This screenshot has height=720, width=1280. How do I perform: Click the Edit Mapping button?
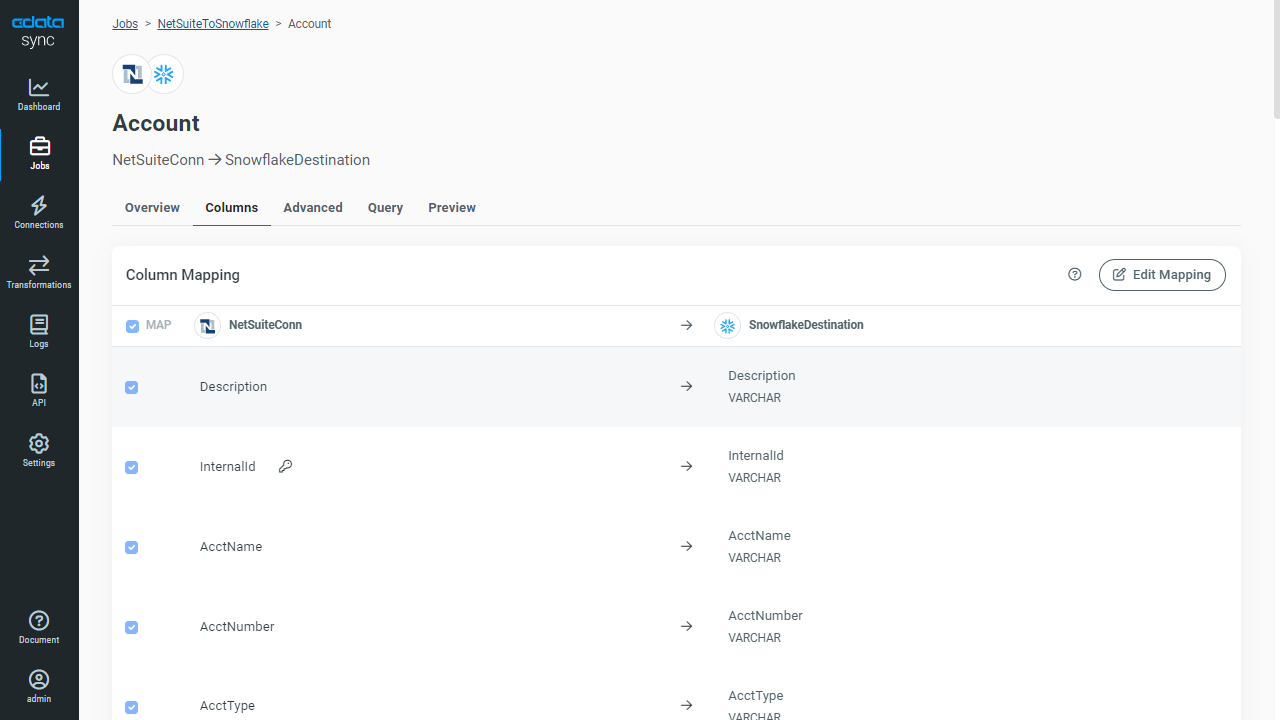[1162, 275]
